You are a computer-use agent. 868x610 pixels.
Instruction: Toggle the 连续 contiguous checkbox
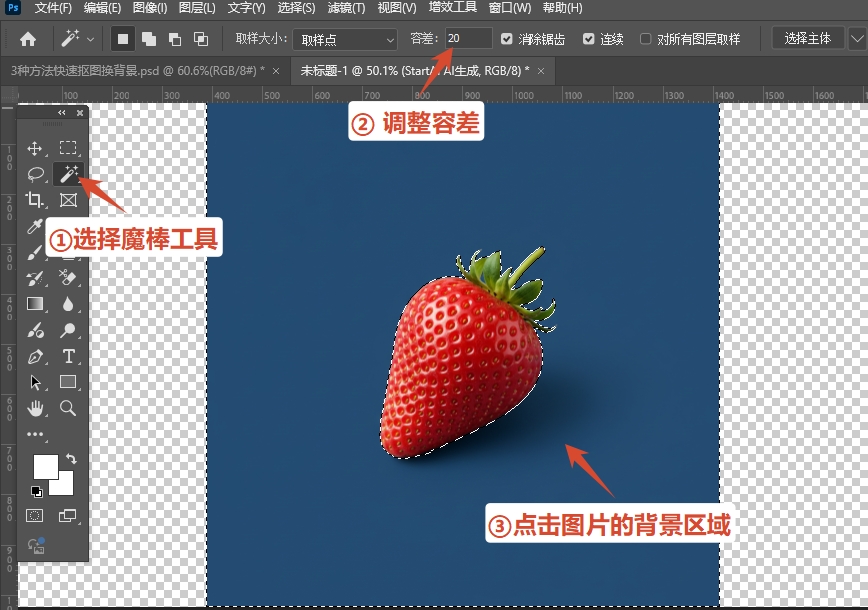point(589,40)
